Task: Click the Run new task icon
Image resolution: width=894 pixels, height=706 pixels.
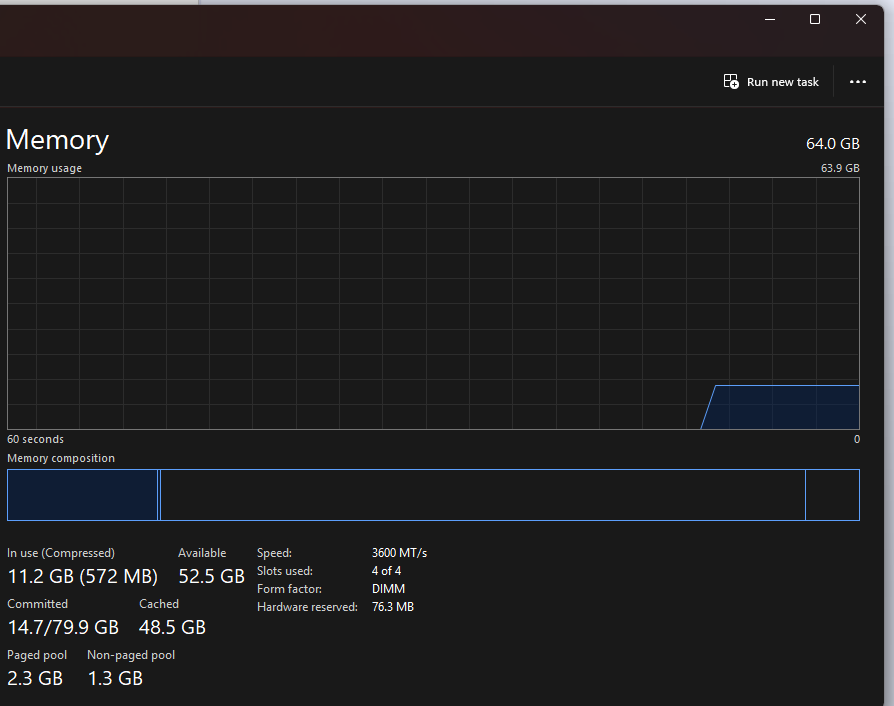Action: 731,82
